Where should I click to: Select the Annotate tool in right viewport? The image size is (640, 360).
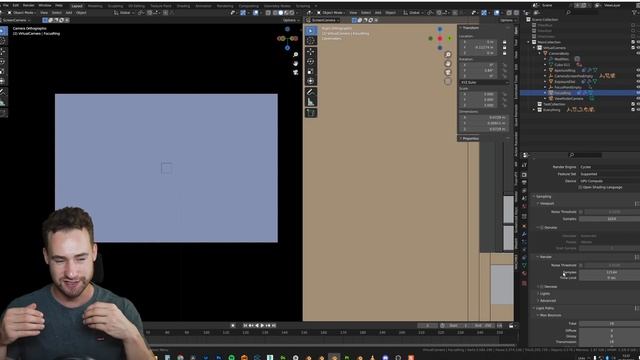pyautogui.click(x=311, y=92)
